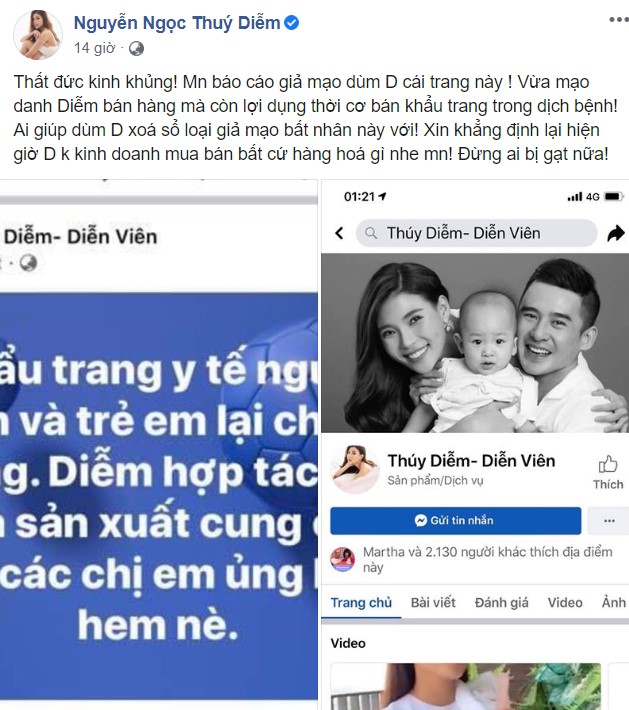Click the Thích thumbs-up icon
The width and height of the screenshot is (629, 710).
pos(608,464)
